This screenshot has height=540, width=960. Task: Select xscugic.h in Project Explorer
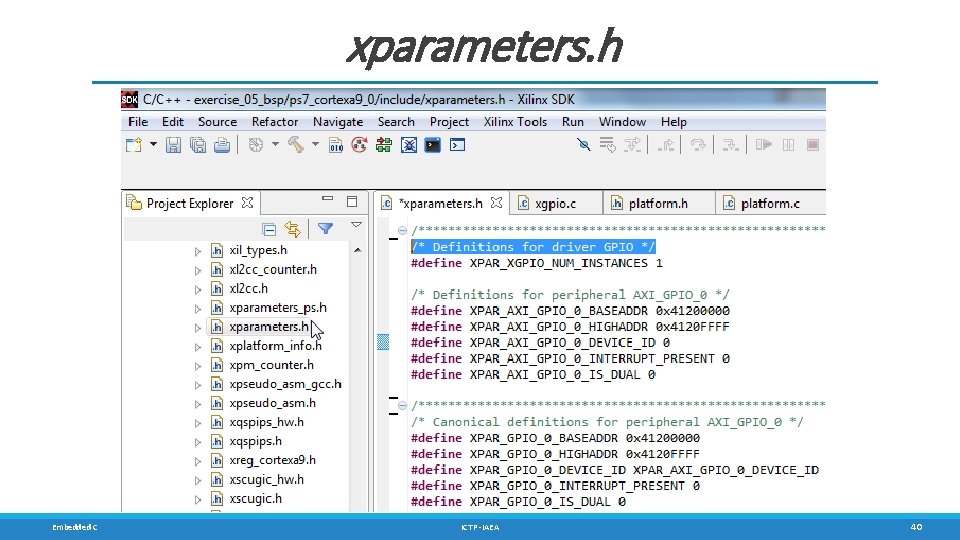point(255,498)
